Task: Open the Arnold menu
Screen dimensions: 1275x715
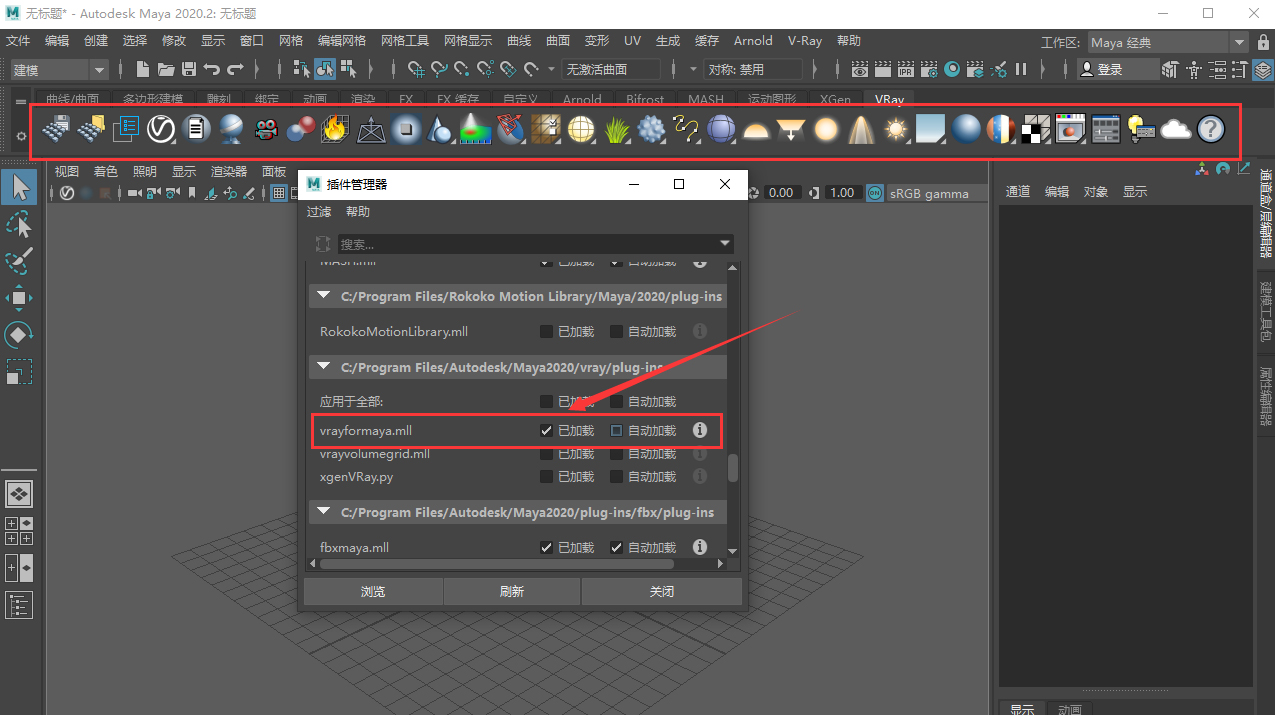Action: pyautogui.click(x=753, y=41)
